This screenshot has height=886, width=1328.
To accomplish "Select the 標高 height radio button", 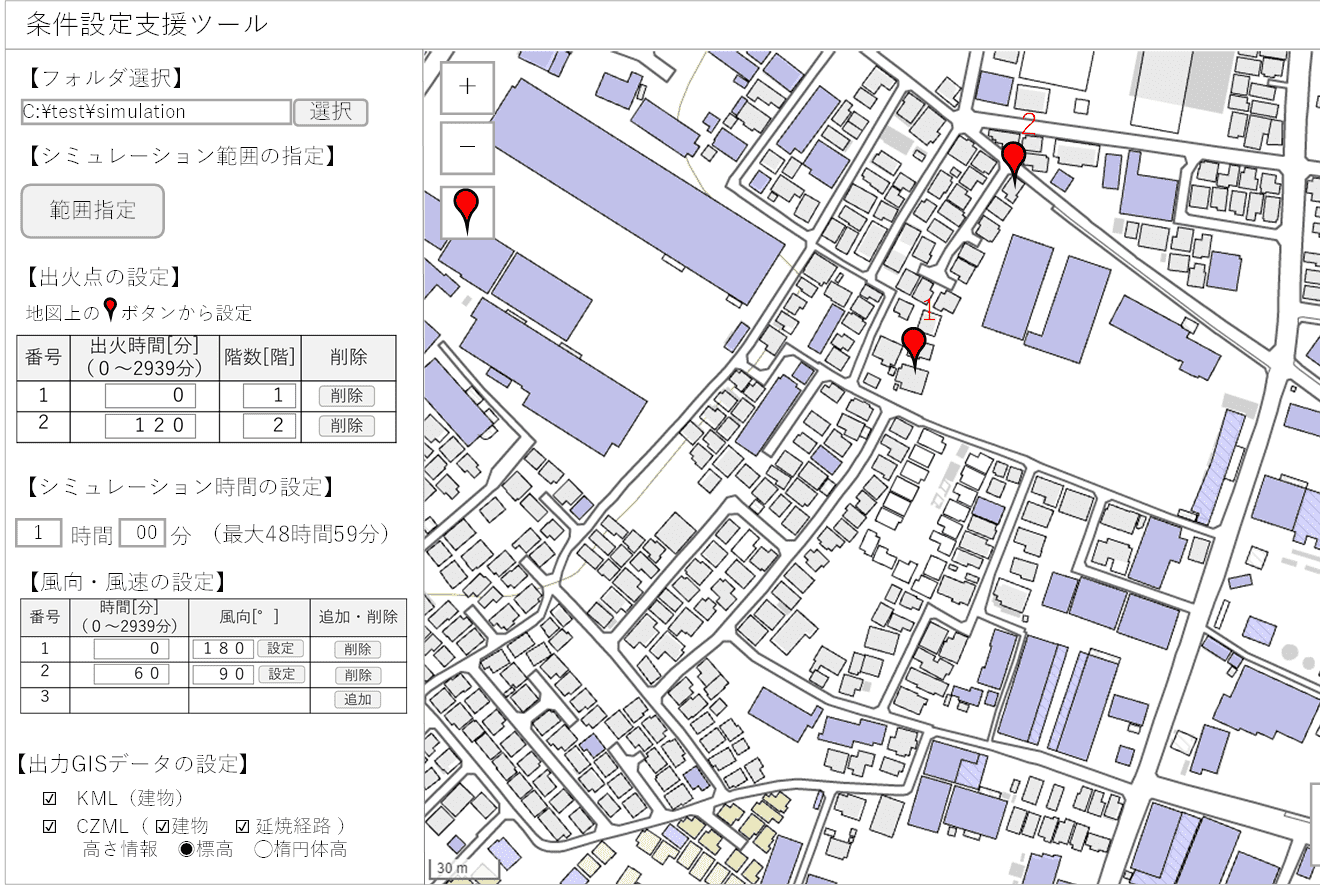I will (186, 850).
